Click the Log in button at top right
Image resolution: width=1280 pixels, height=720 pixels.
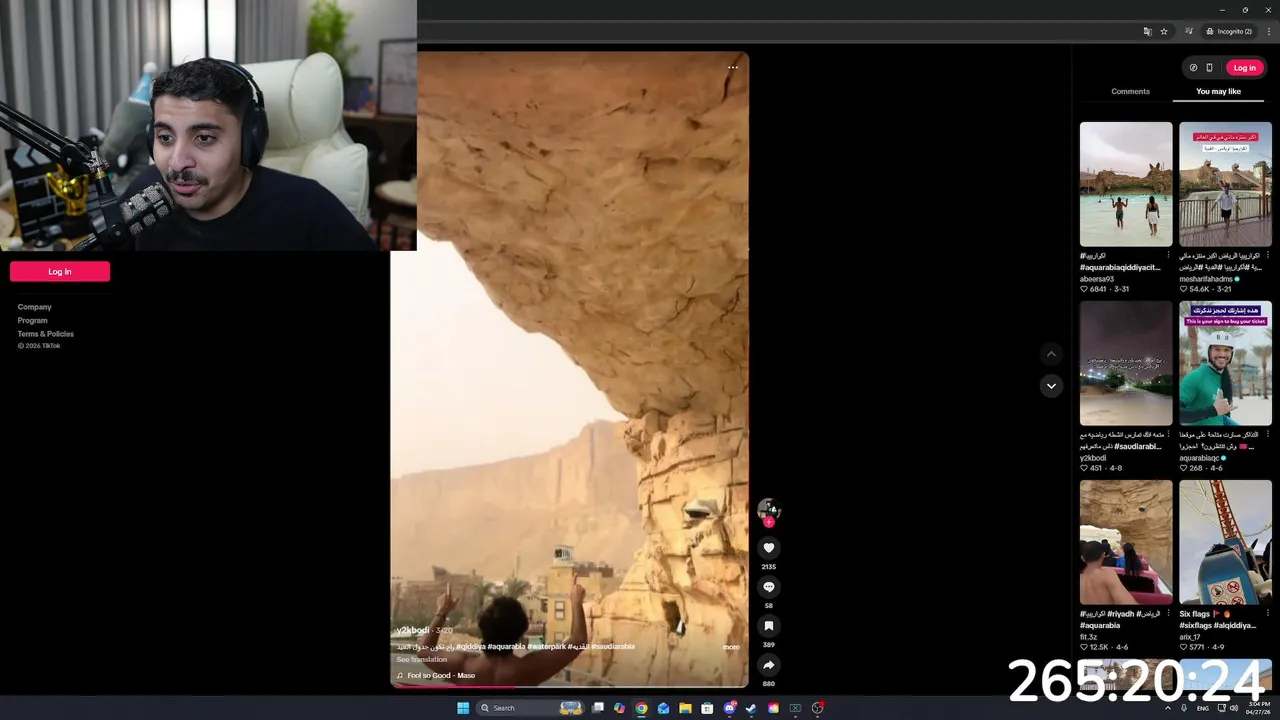tap(1244, 68)
